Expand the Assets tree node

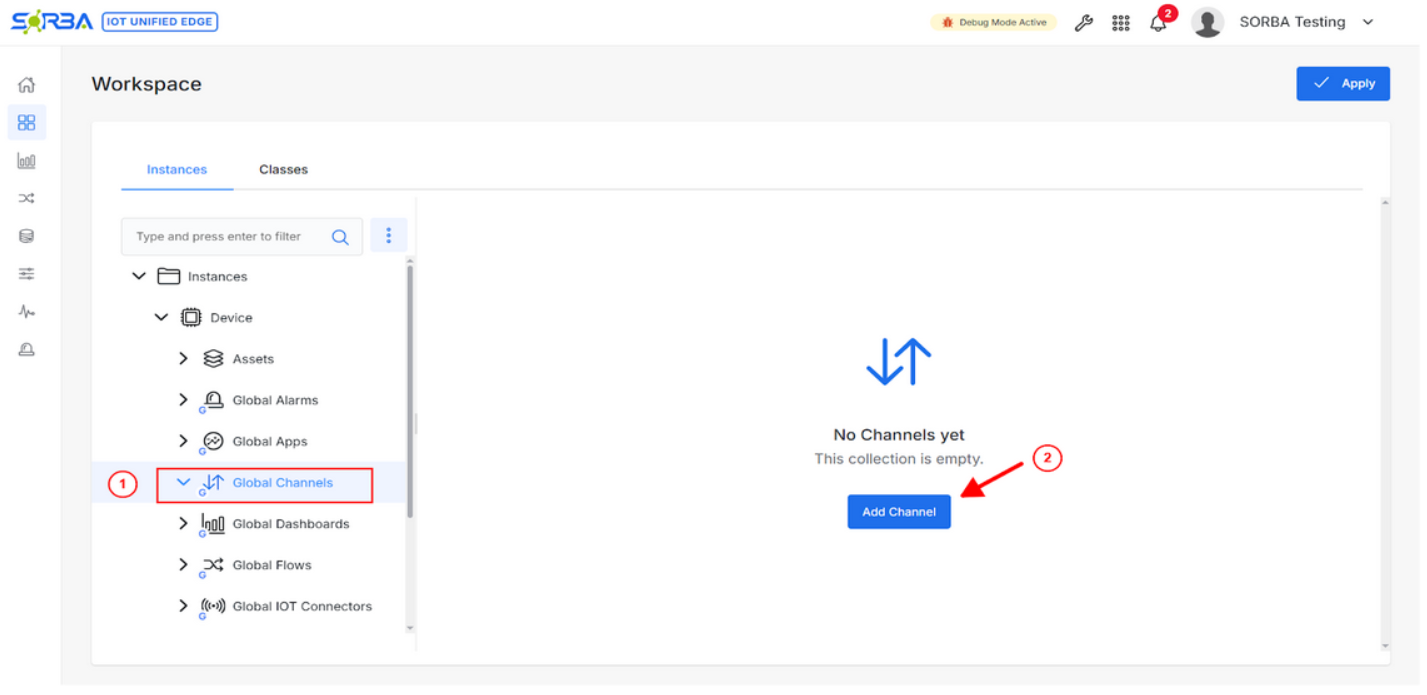pos(183,359)
